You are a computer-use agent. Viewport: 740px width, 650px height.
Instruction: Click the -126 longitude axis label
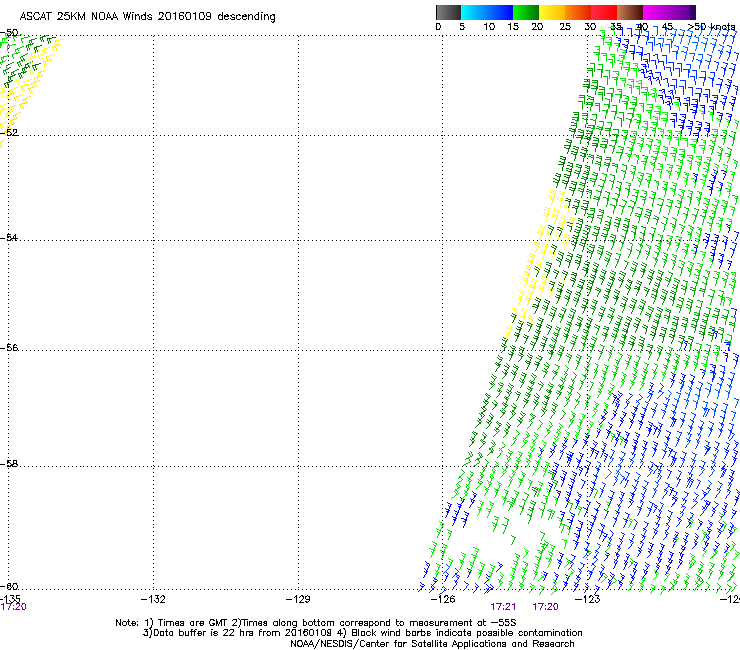(x=443, y=599)
